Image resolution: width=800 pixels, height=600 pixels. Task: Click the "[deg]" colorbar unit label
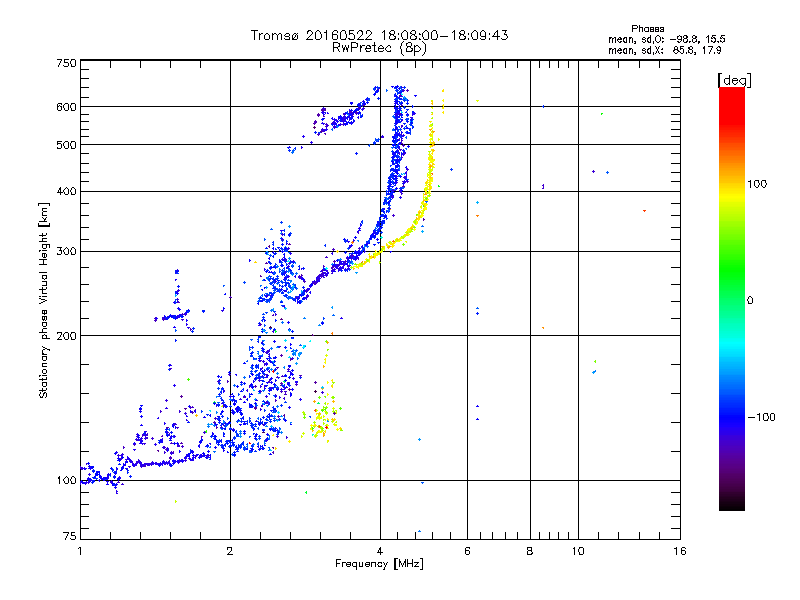tap(734, 80)
